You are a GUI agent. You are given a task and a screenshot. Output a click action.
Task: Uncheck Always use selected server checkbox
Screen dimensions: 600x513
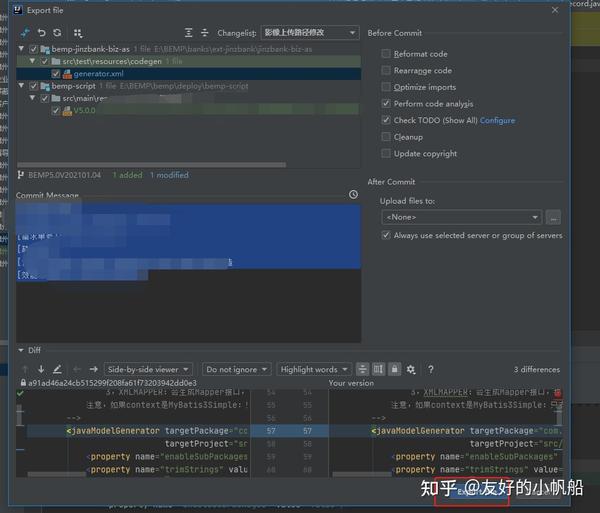386,235
